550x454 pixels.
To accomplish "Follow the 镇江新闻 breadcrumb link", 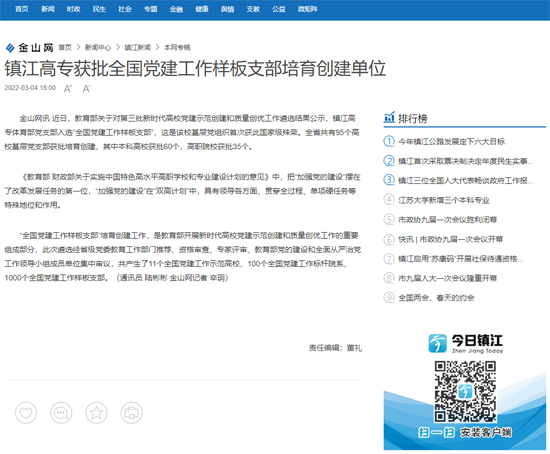I will 138,47.
